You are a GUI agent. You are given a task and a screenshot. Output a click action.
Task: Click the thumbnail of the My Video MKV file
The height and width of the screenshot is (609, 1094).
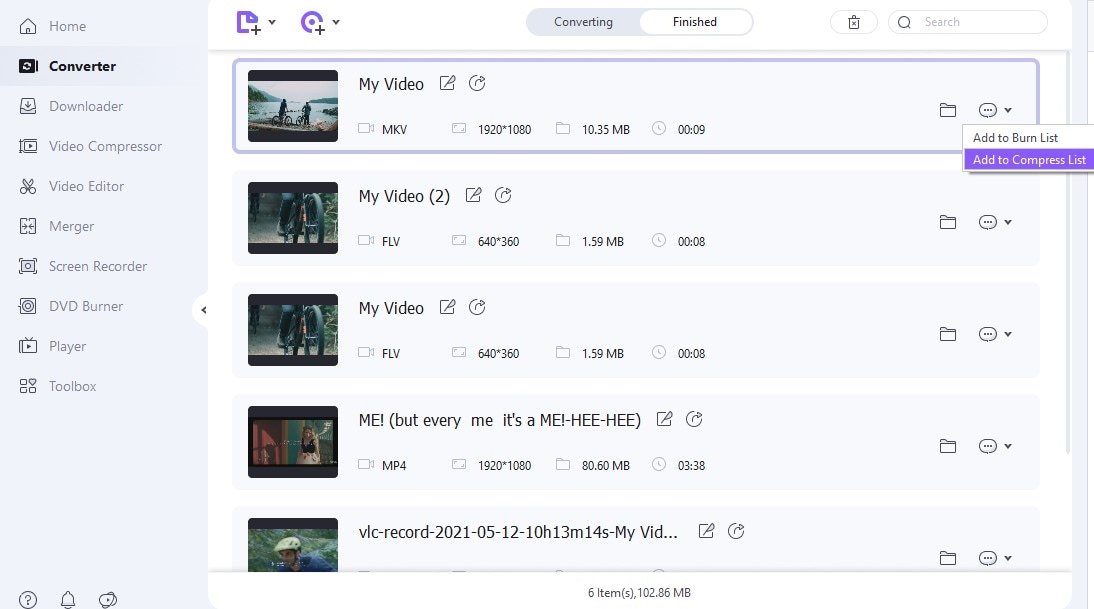293,106
